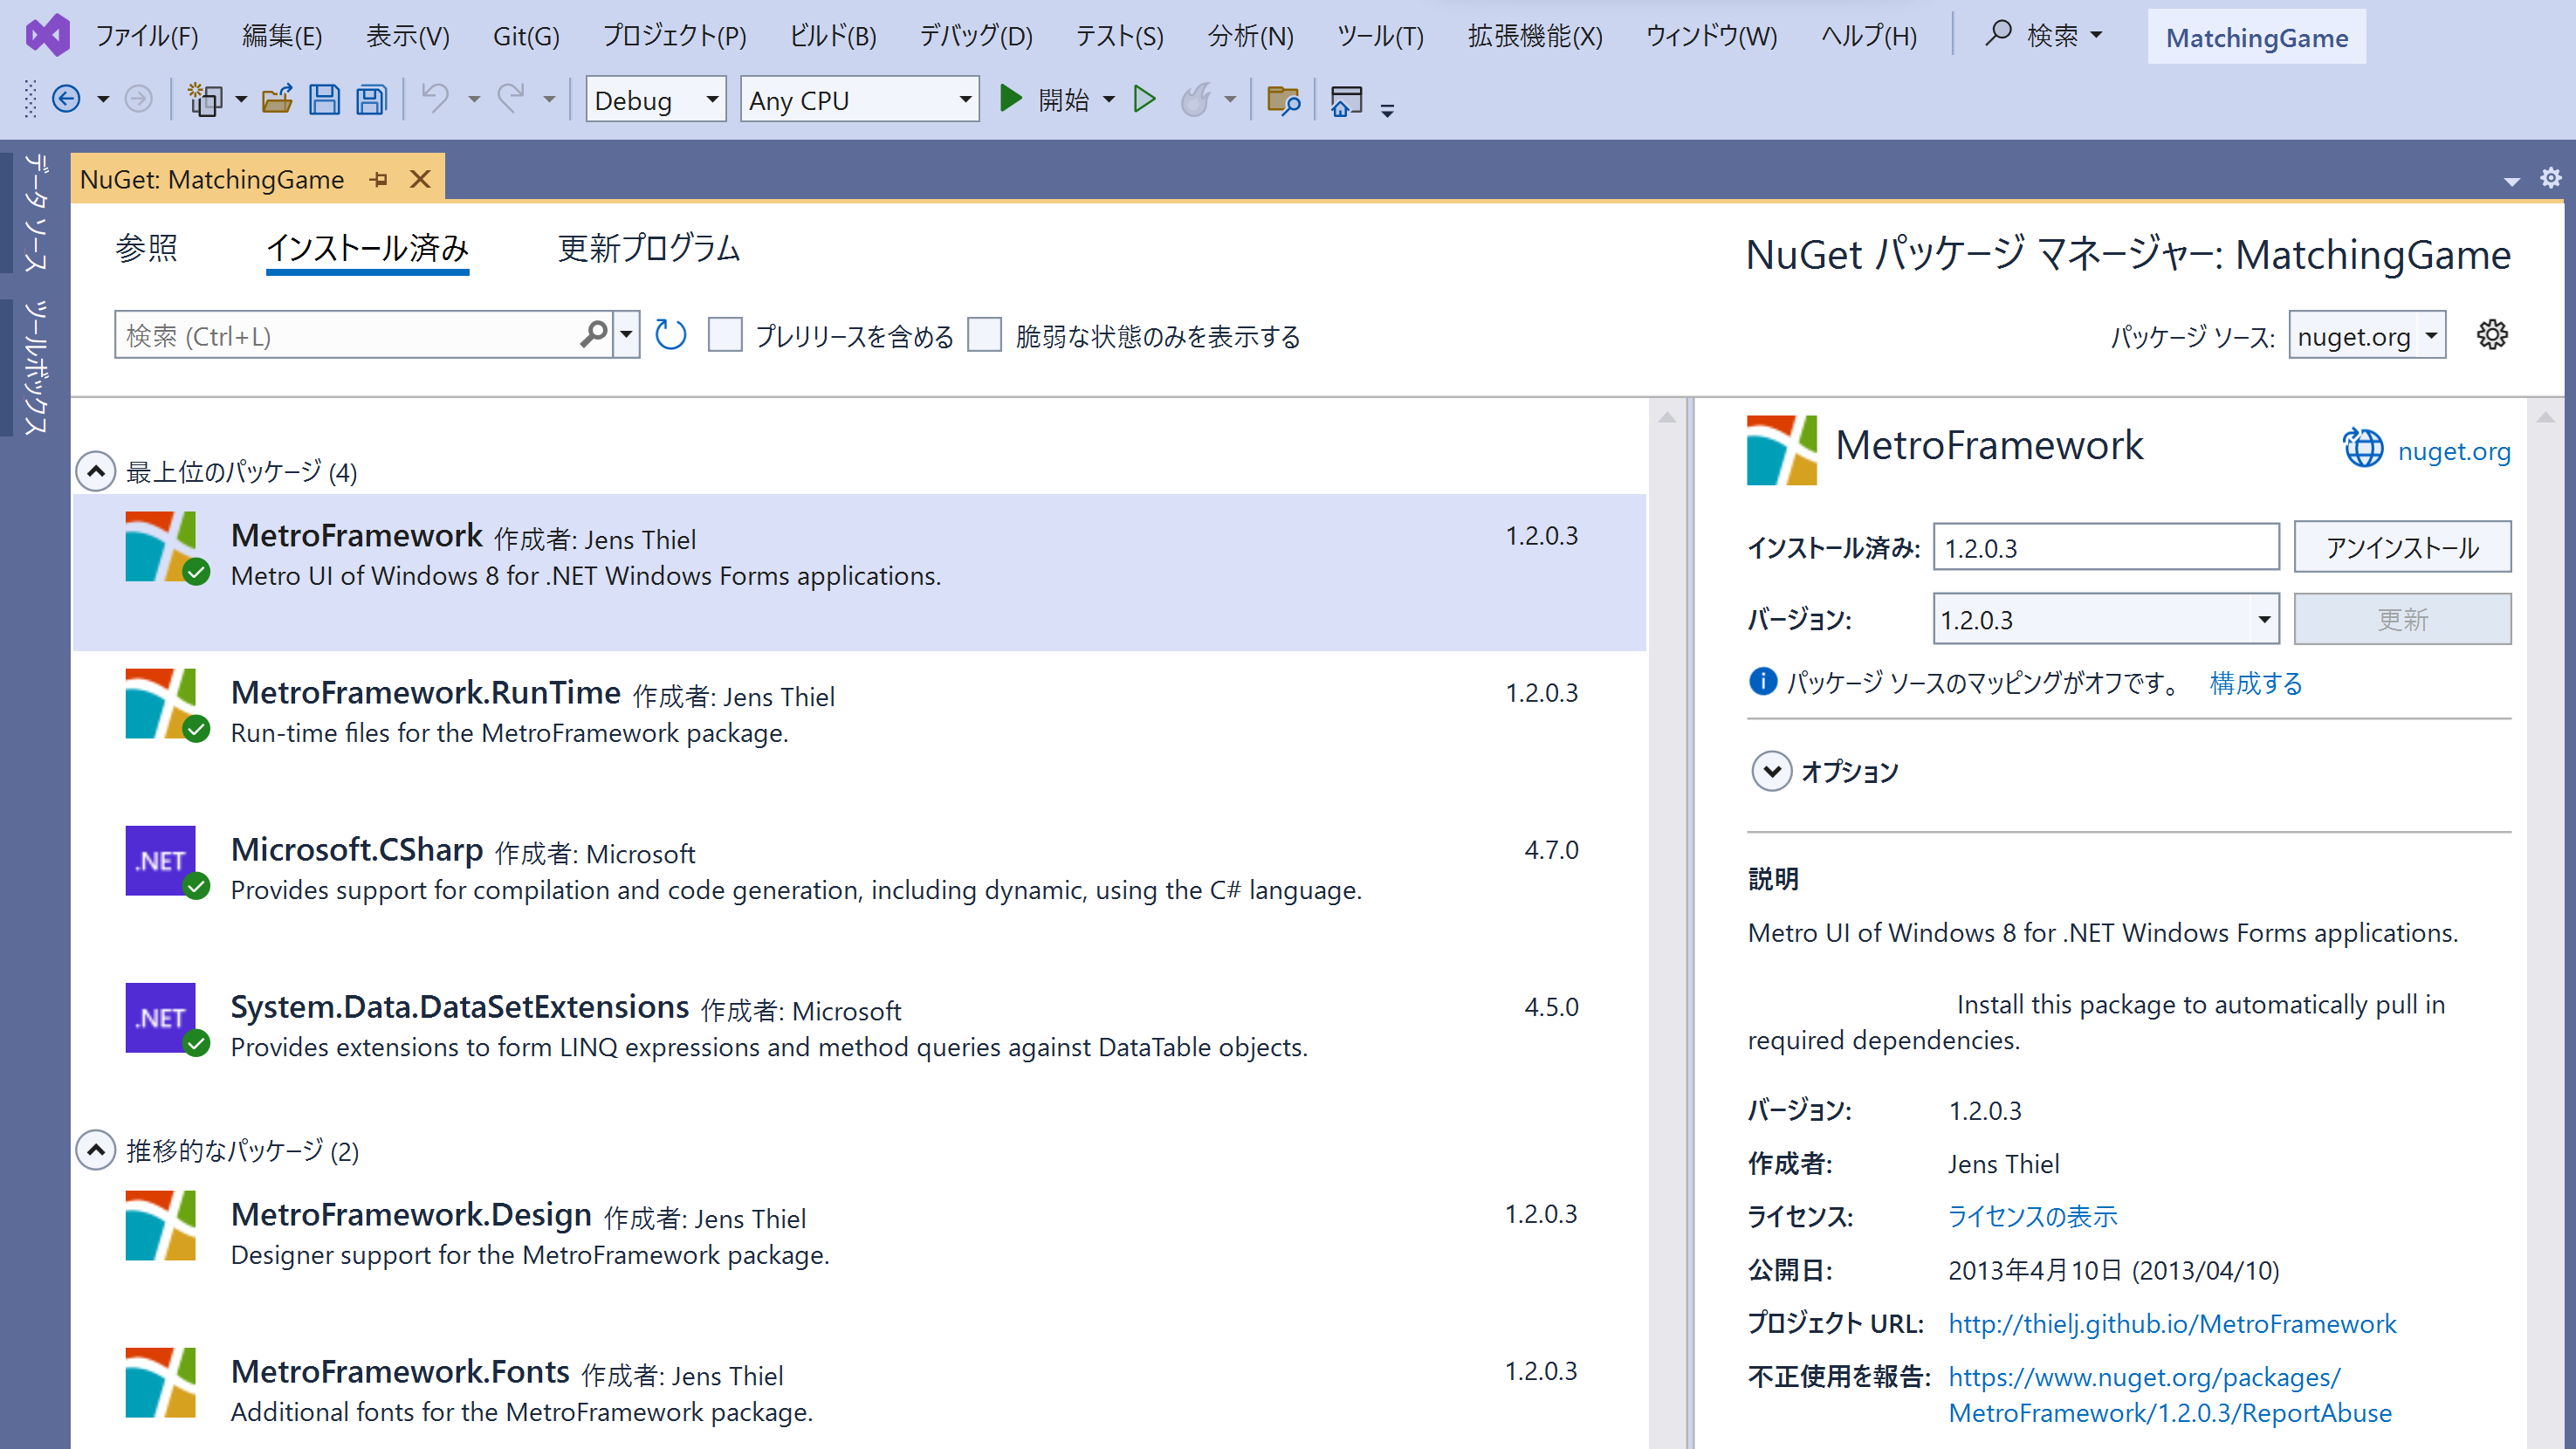Select the インストール済み tab

pos(367,248)
